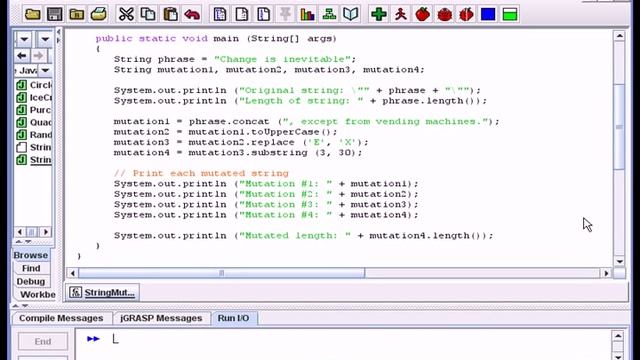Click the "Mutated length: " println line
This screenshot has height=360, width=640.
[304, 236]
